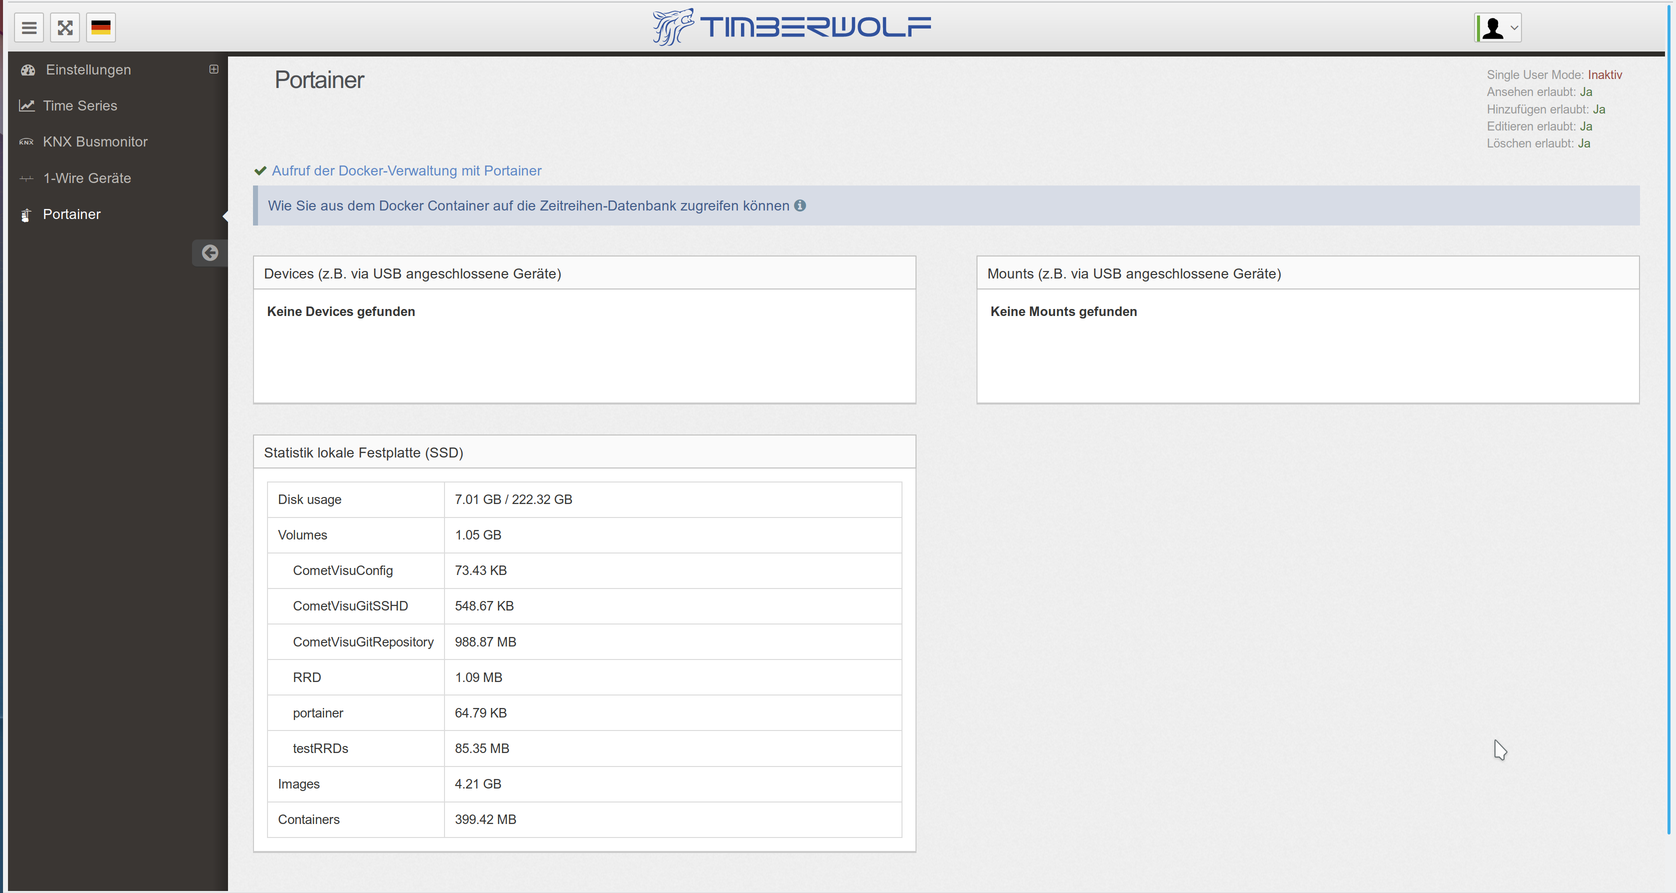Click the 1-Wire Geräte icon
The width and height of the screenshot is (1676, 893).
(x=27, y=178)
